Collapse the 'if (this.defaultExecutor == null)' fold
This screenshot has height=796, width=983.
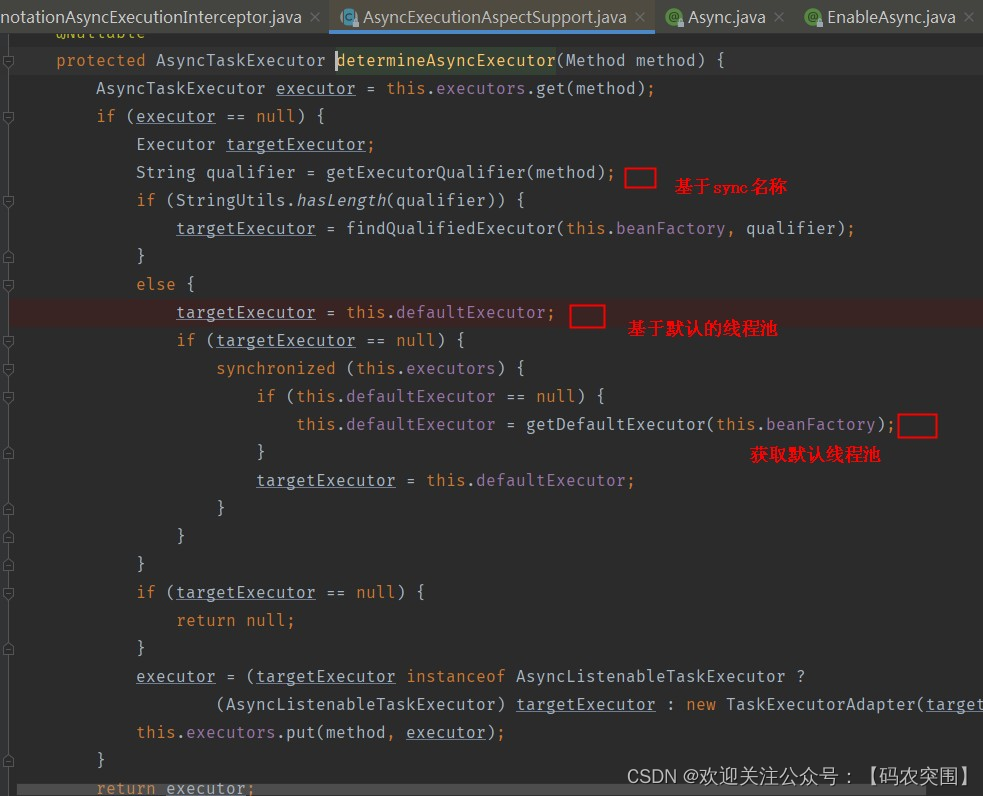8,397
